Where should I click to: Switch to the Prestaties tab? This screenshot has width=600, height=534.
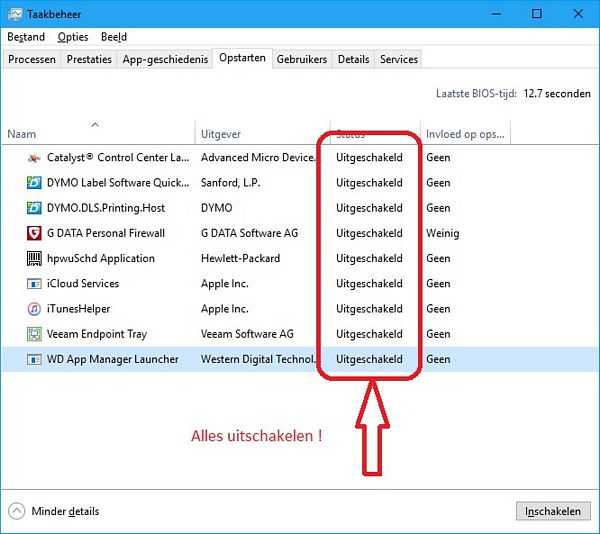89,59
